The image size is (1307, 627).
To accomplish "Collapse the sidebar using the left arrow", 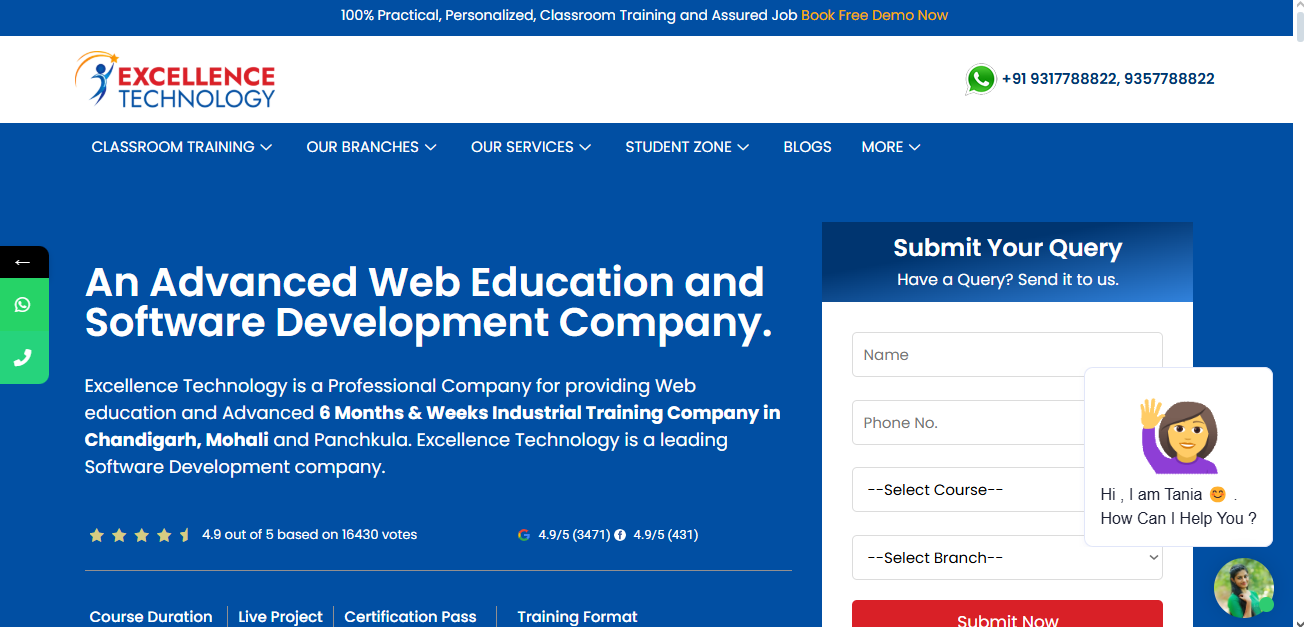I will coord(23,263).
